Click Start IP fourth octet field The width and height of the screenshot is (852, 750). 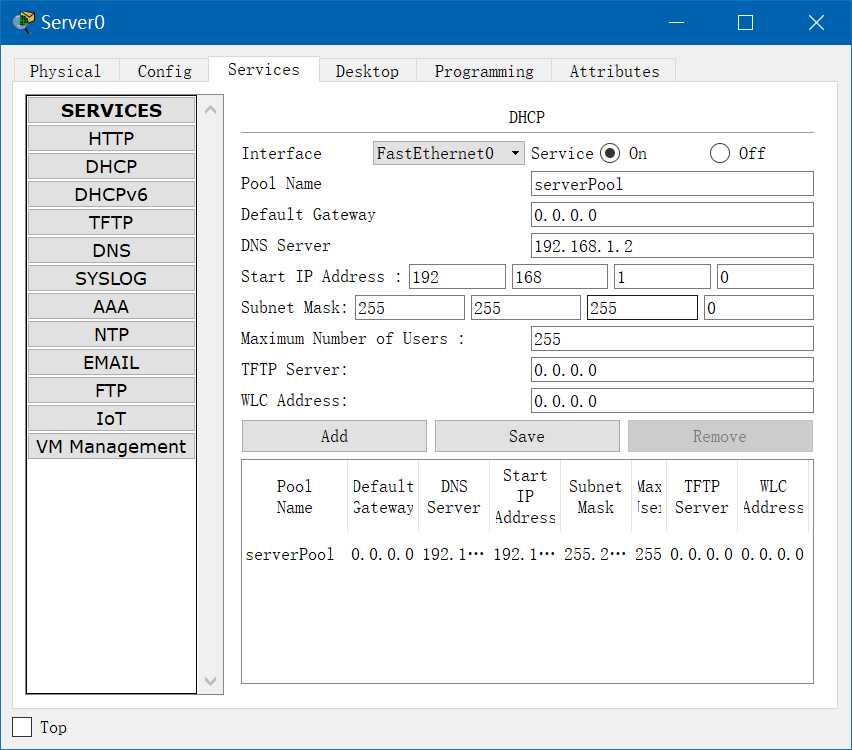click(x=765, y=277)
